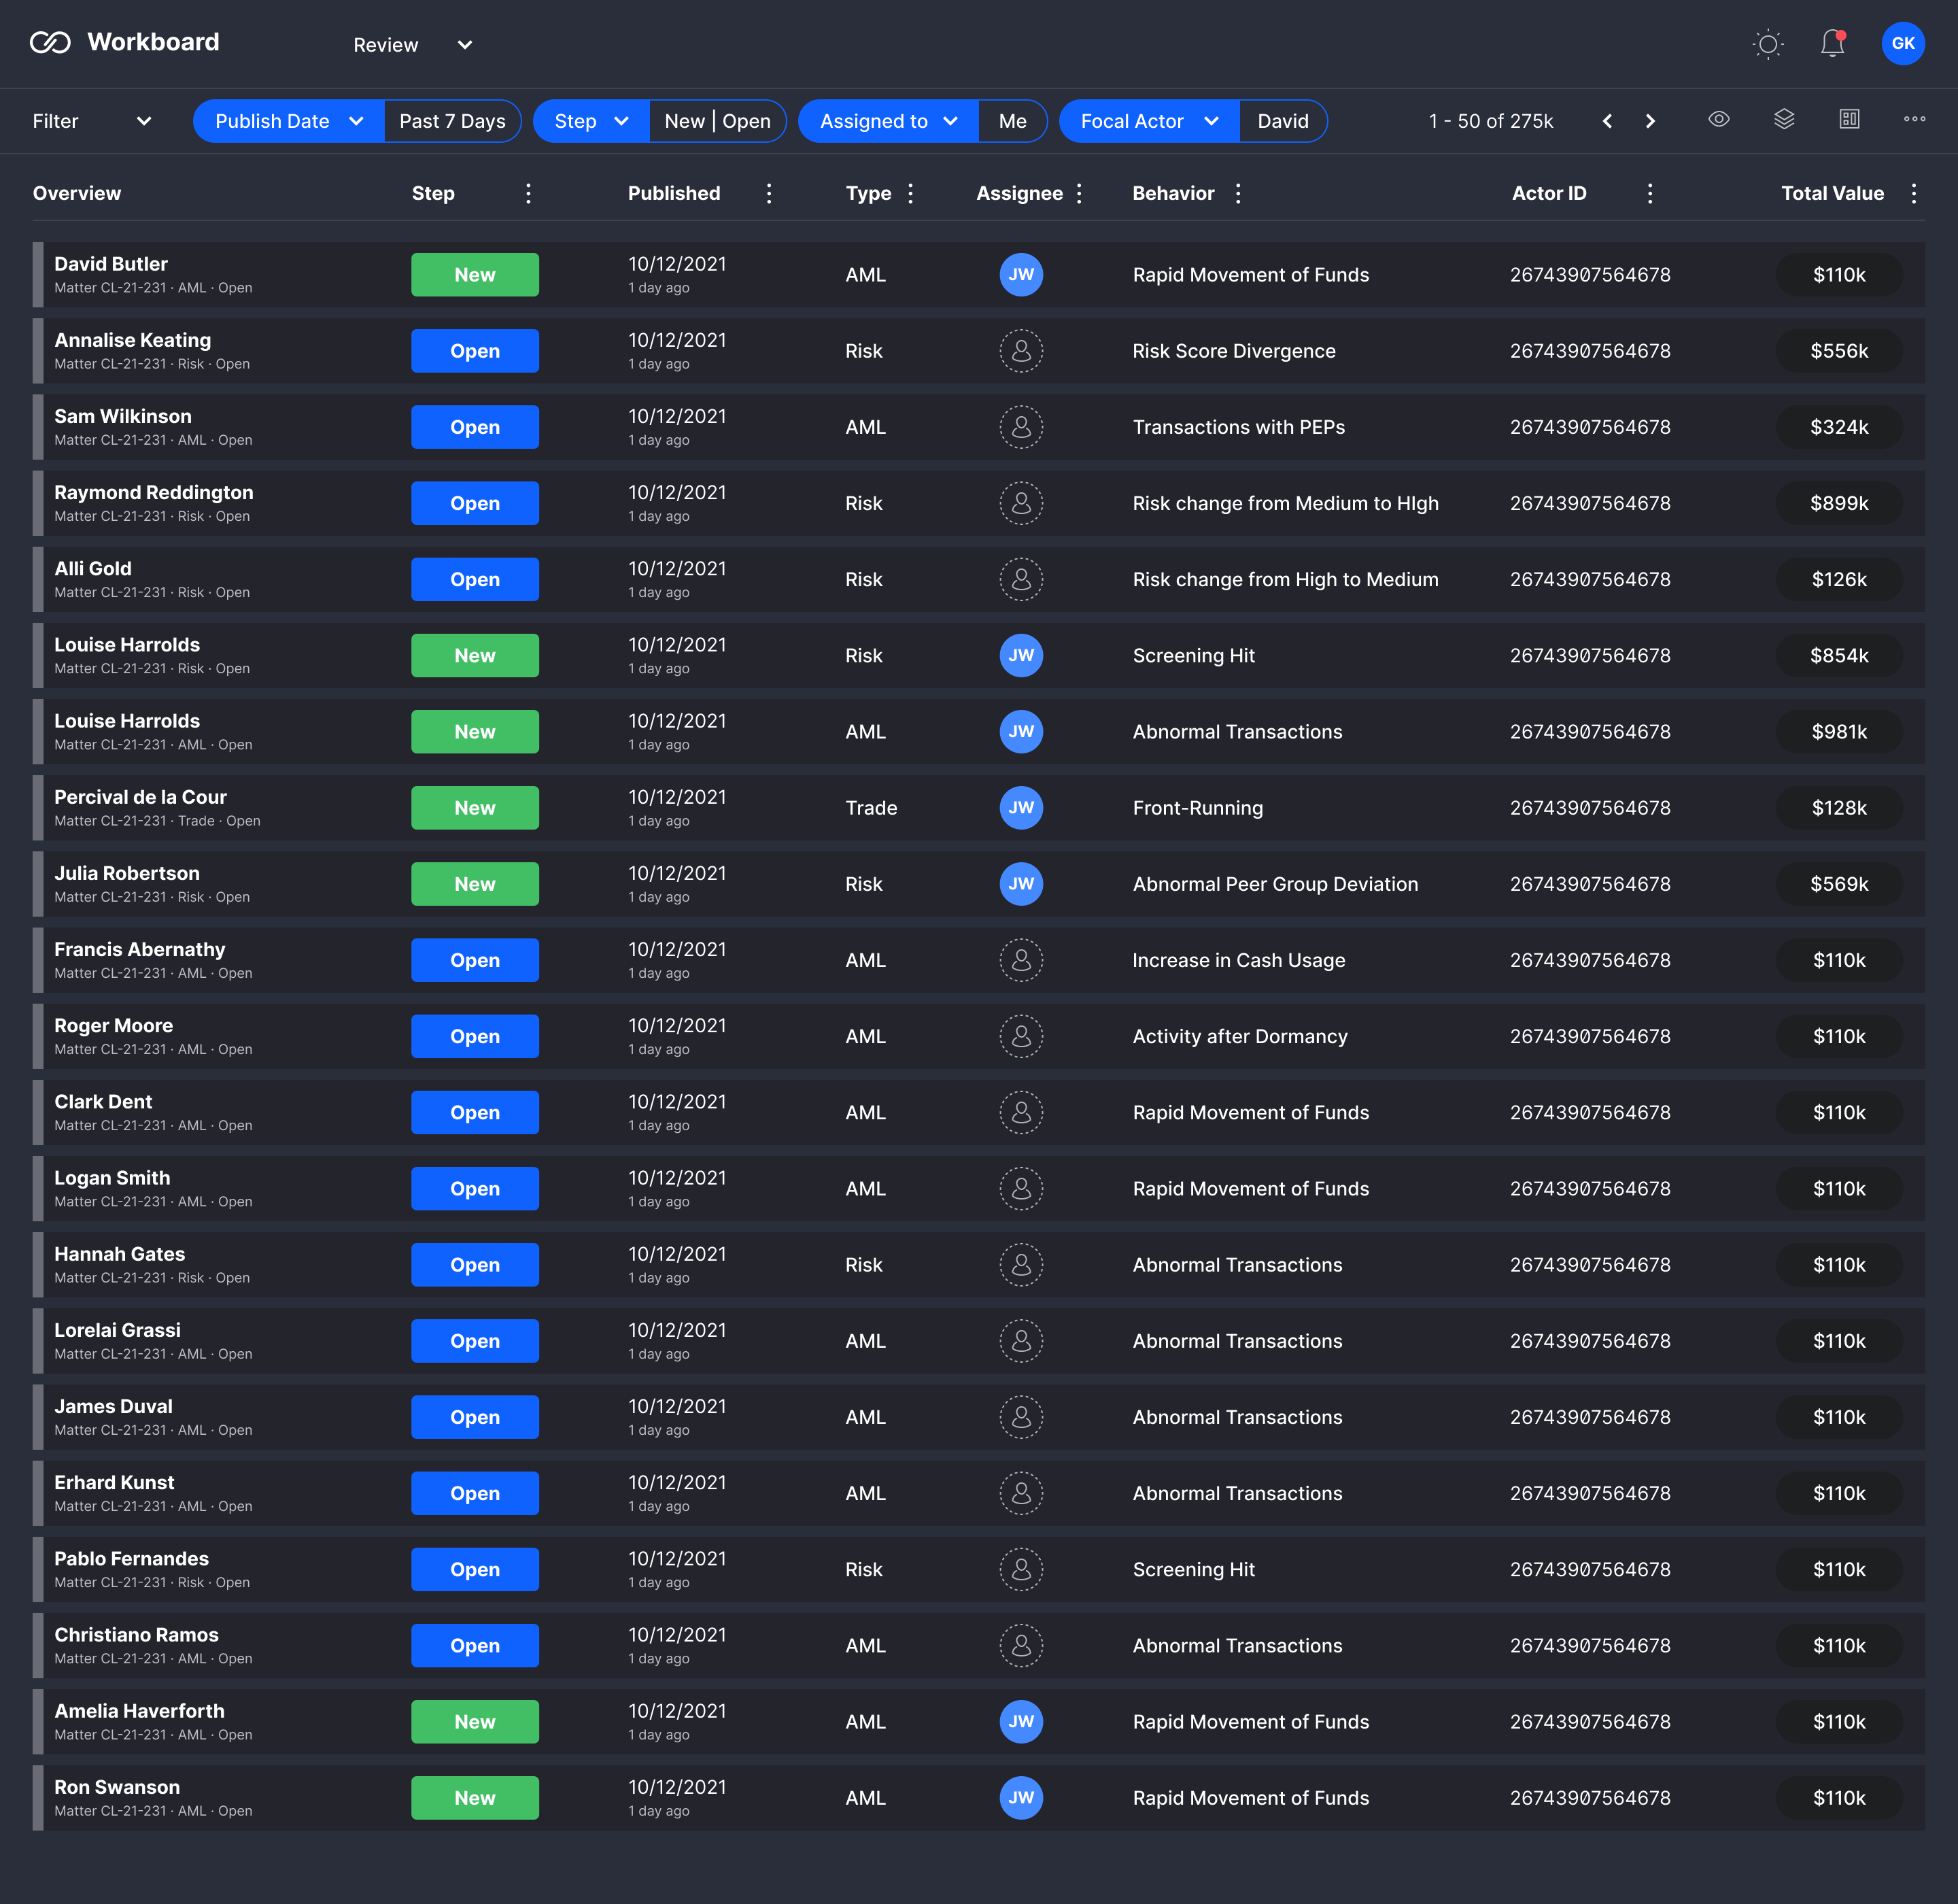Open the board layout view icon
This screenshot has height=1904, width=1958.
pyautogui.click(x=1849, y=120)
